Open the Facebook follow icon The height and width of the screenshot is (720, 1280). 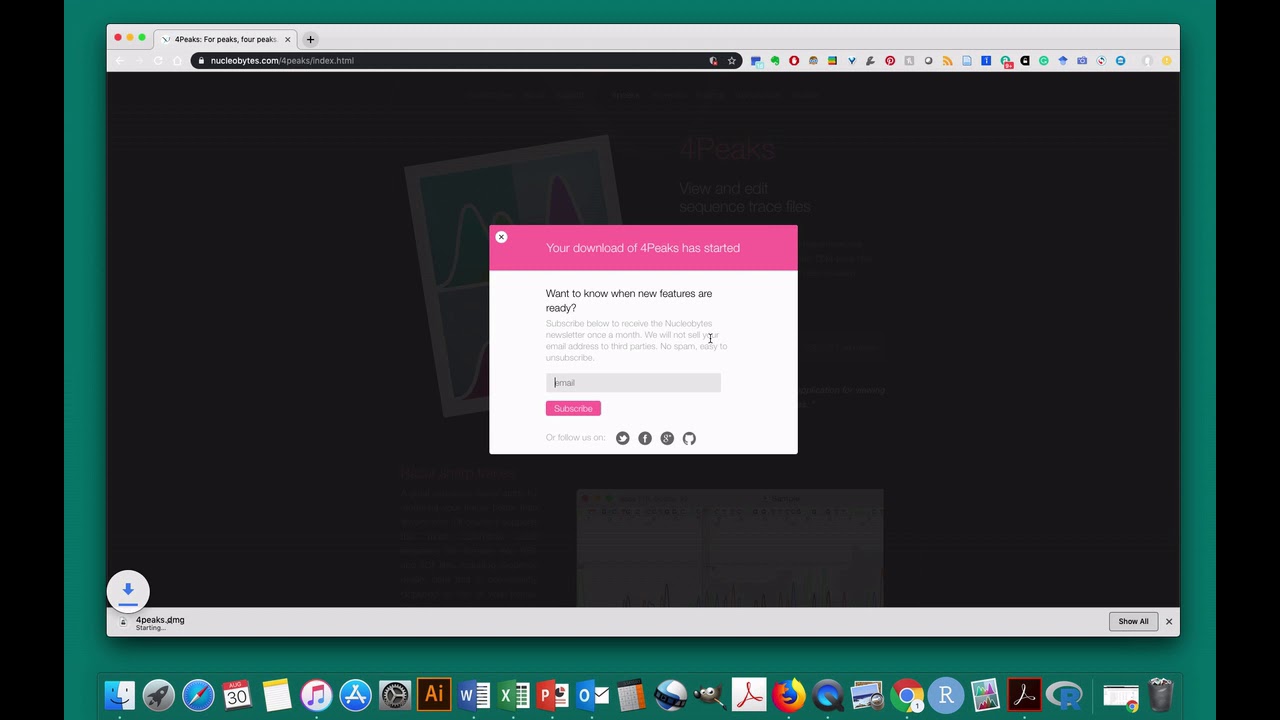click(x=645, y=438)
